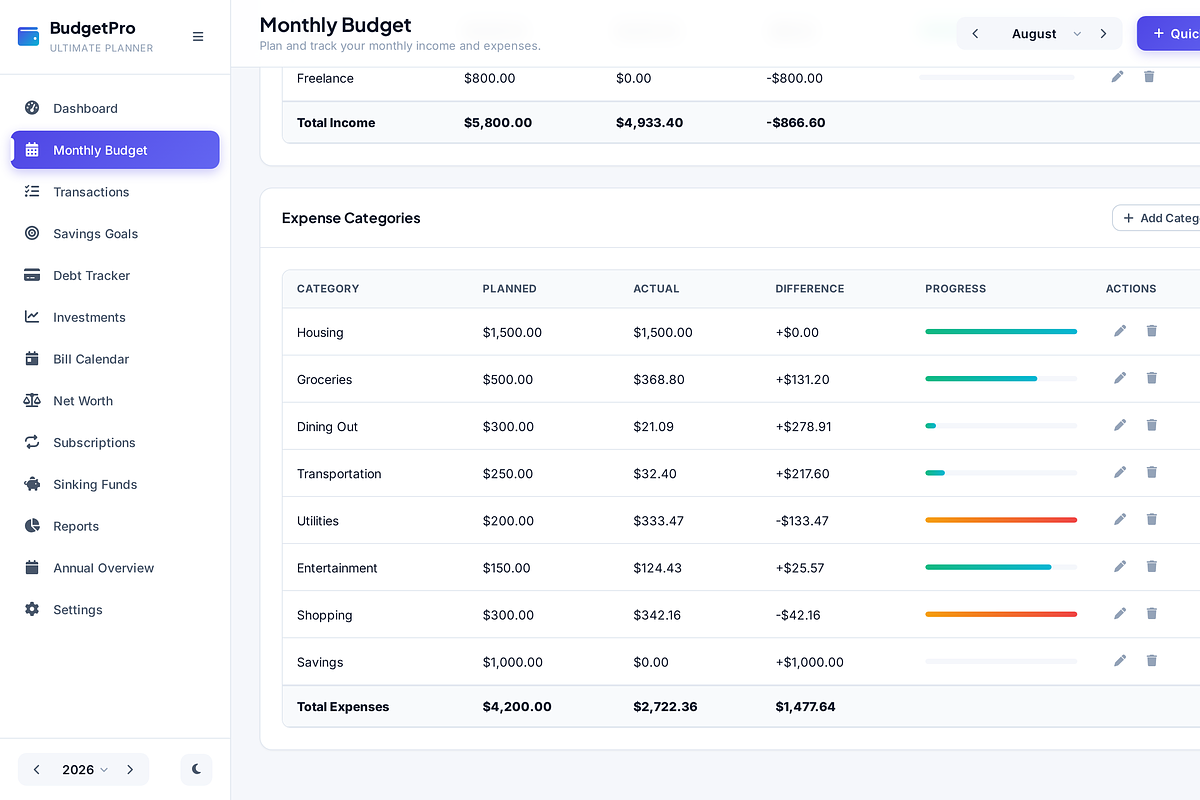Go to previous year arrow
The height and width of the screenshot is (800, 1200).
tap(37, 769)
